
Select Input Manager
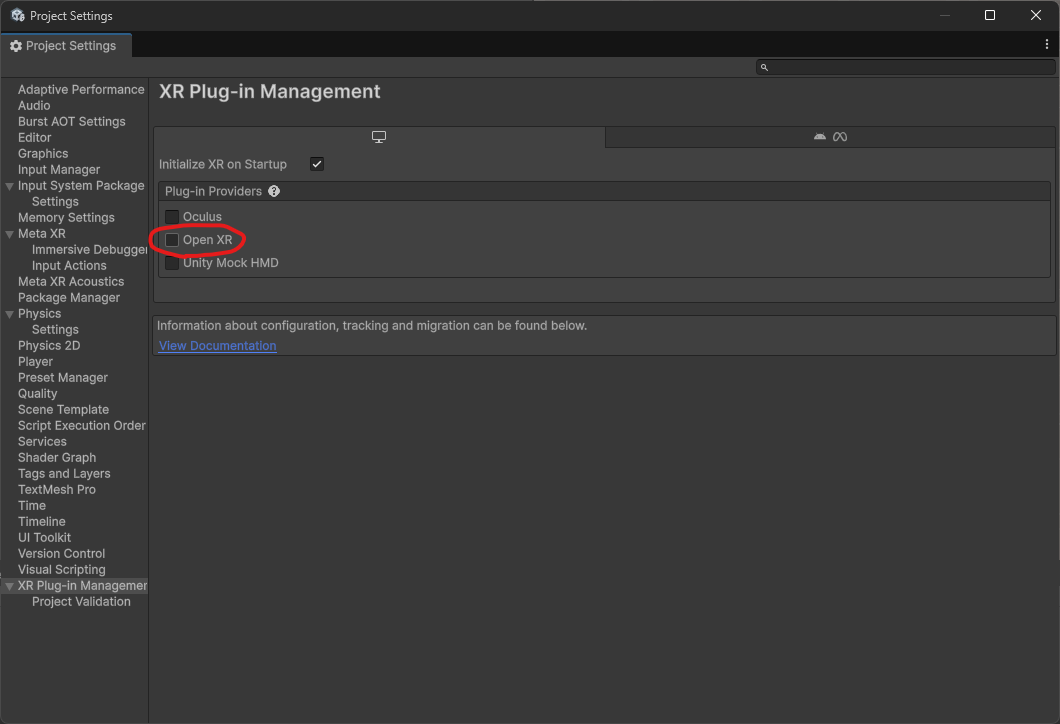tap(59, 170)
